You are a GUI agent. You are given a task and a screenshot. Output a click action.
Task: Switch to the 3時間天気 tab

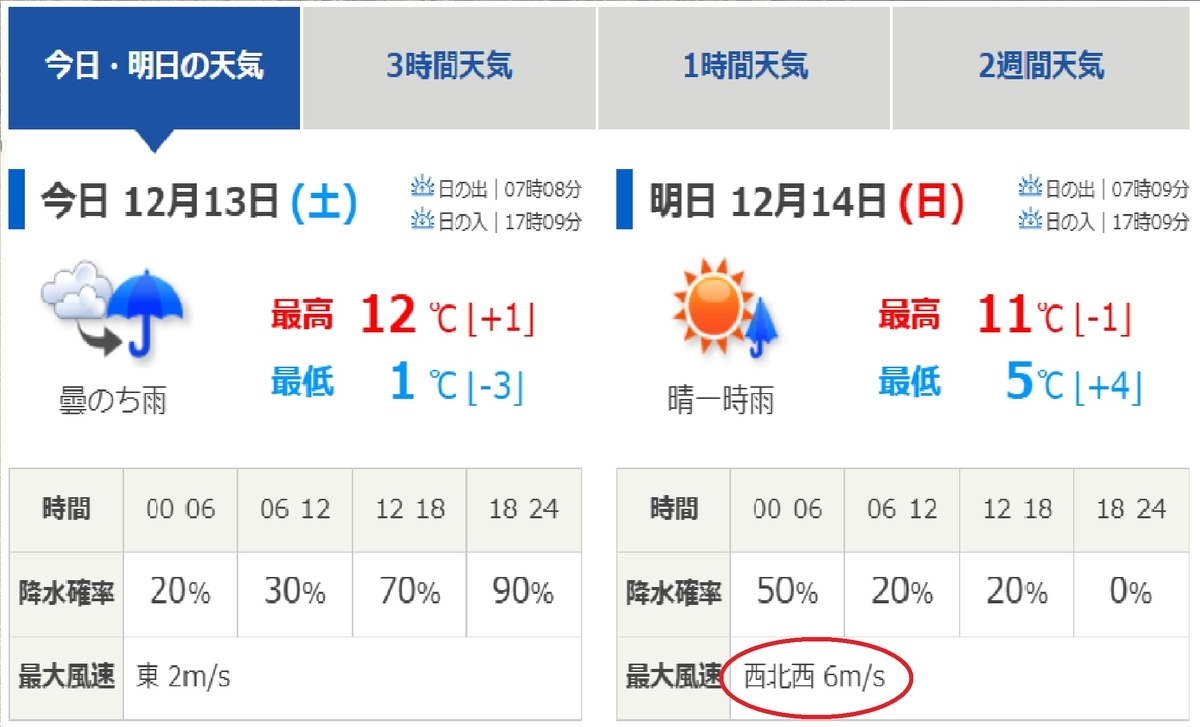point(449,68)
